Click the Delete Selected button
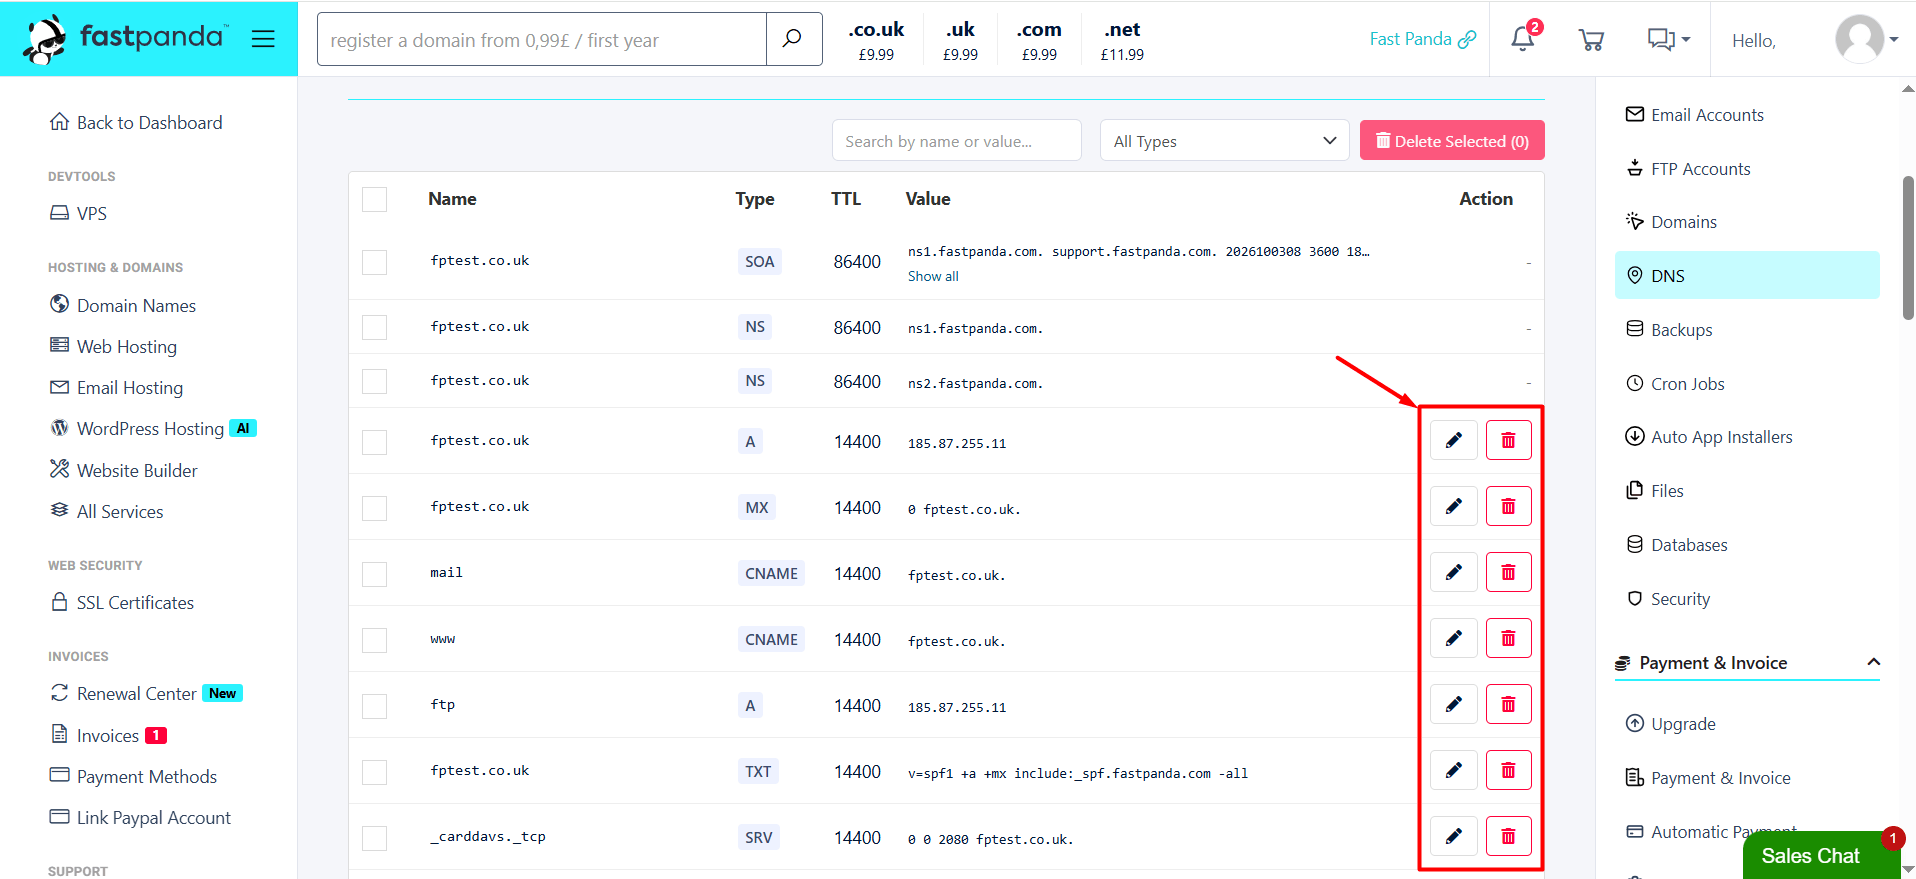The height and width of the screenshot is (879, 1916). [x=1452, y=141]
